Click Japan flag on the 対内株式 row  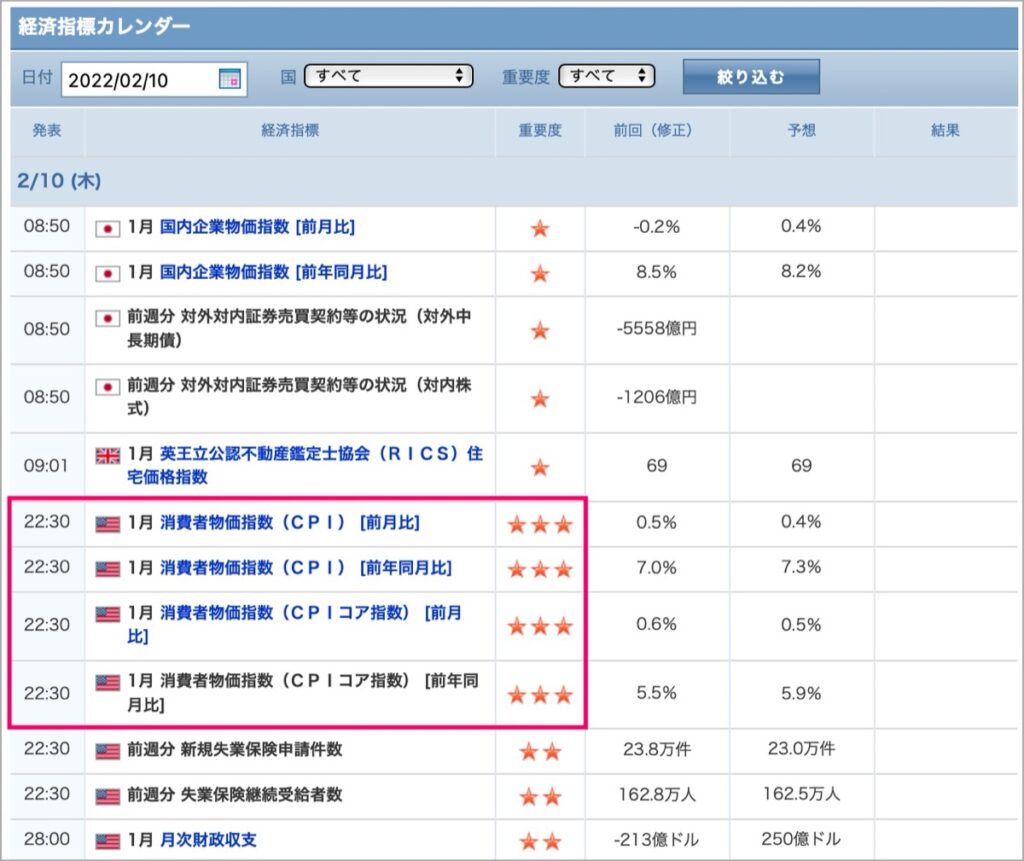(108, 387)
